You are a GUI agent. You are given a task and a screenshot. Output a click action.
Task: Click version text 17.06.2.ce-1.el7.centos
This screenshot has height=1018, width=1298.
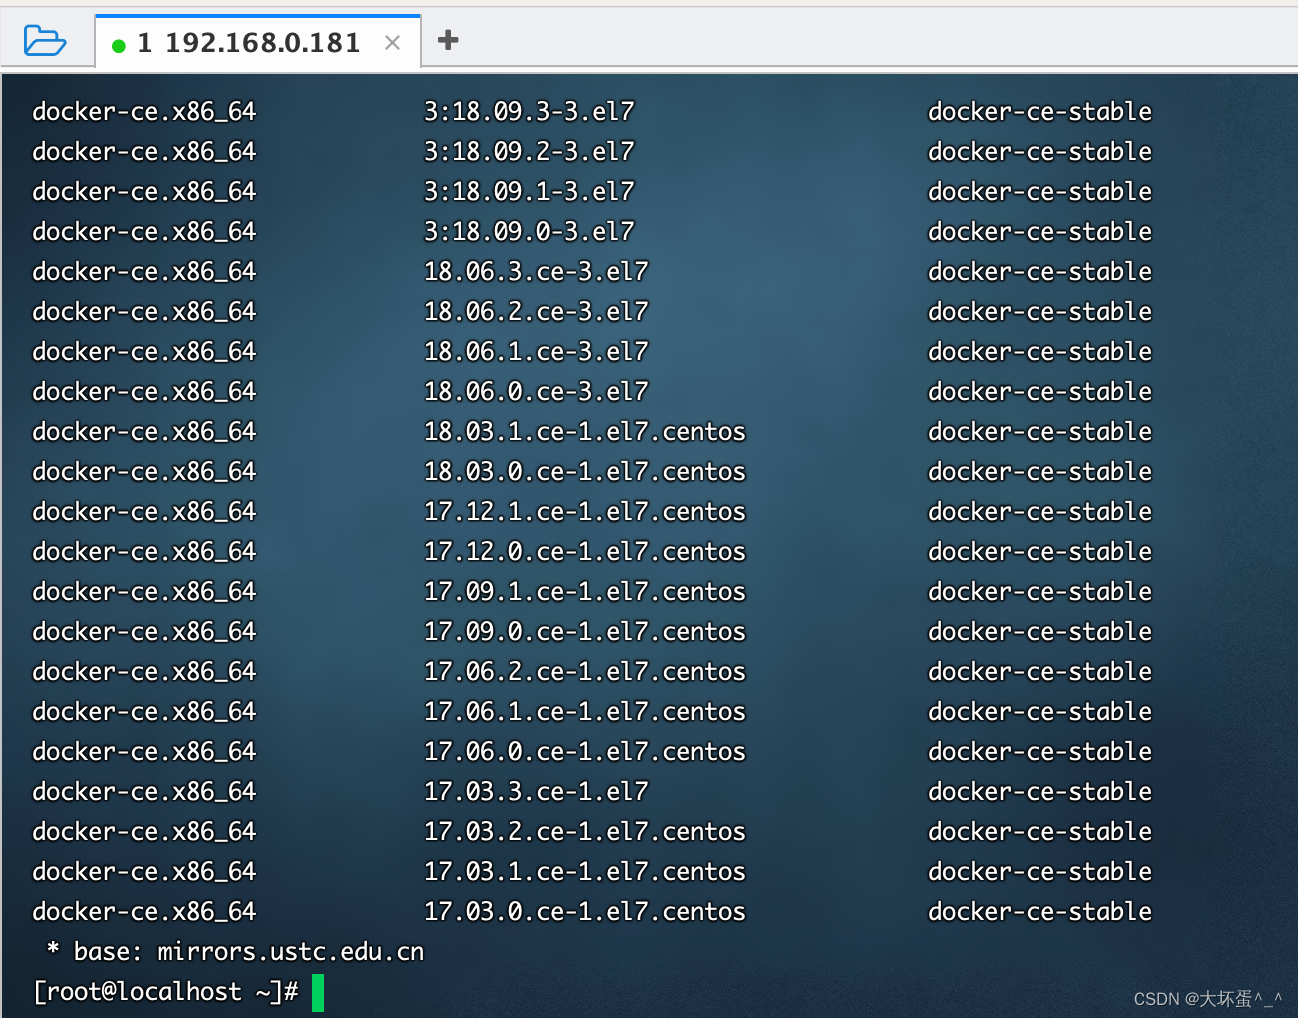585,671
